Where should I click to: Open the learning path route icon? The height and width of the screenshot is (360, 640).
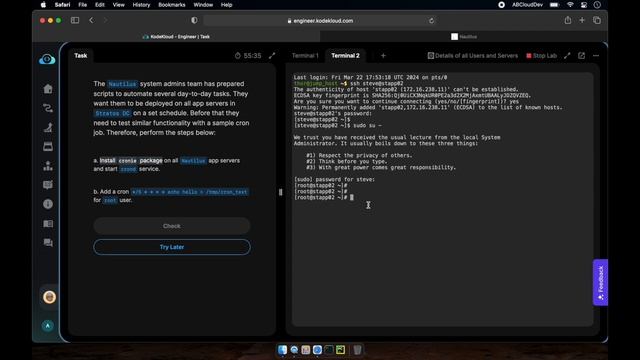pos(48,108)
